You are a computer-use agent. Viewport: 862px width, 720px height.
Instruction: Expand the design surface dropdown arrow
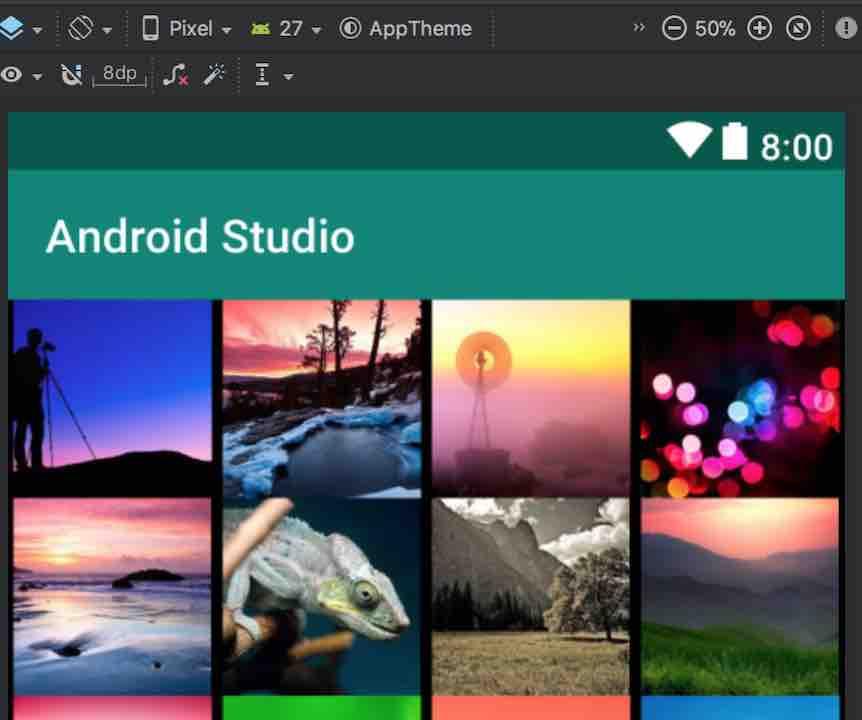37,30
